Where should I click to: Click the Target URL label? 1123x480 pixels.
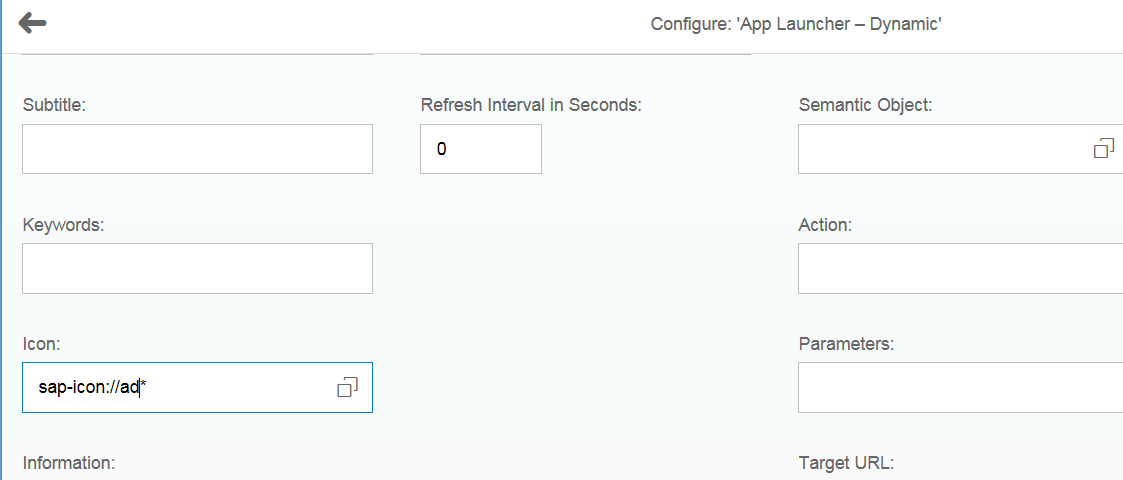(x=846, y=463)
